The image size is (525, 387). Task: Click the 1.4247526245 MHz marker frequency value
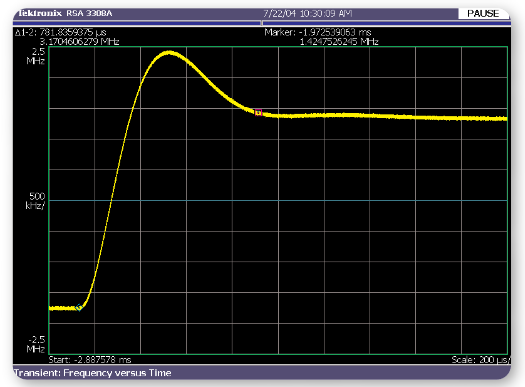pos(339,42)
